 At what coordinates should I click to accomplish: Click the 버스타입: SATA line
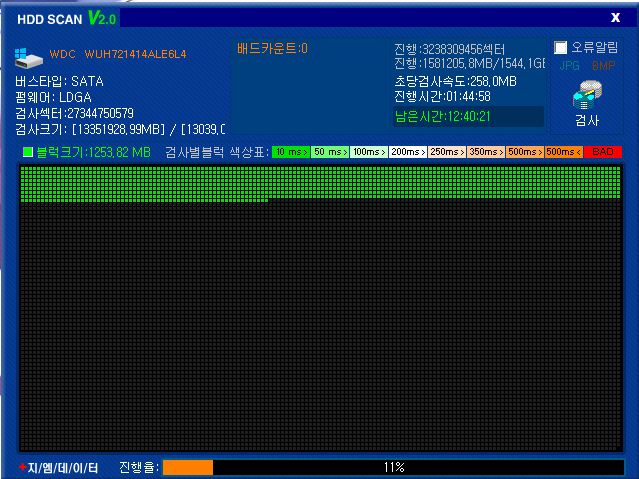pyautogui.click(x=59, y=82)
